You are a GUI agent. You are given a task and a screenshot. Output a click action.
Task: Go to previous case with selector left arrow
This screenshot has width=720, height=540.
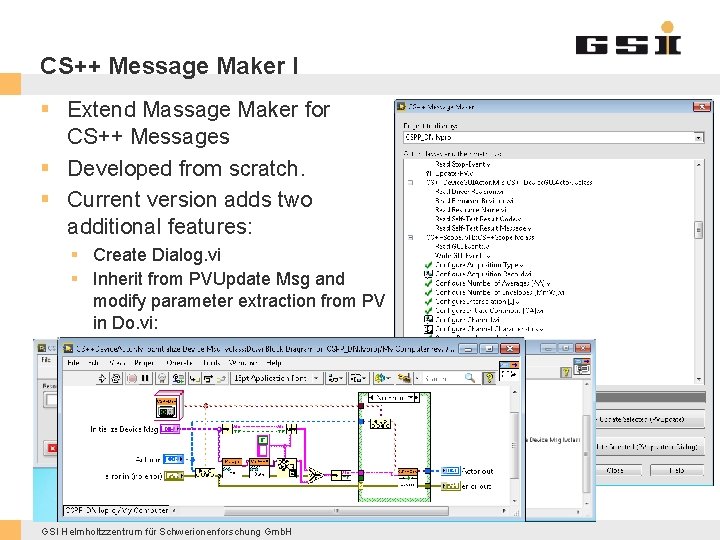[x=372, y=398]
